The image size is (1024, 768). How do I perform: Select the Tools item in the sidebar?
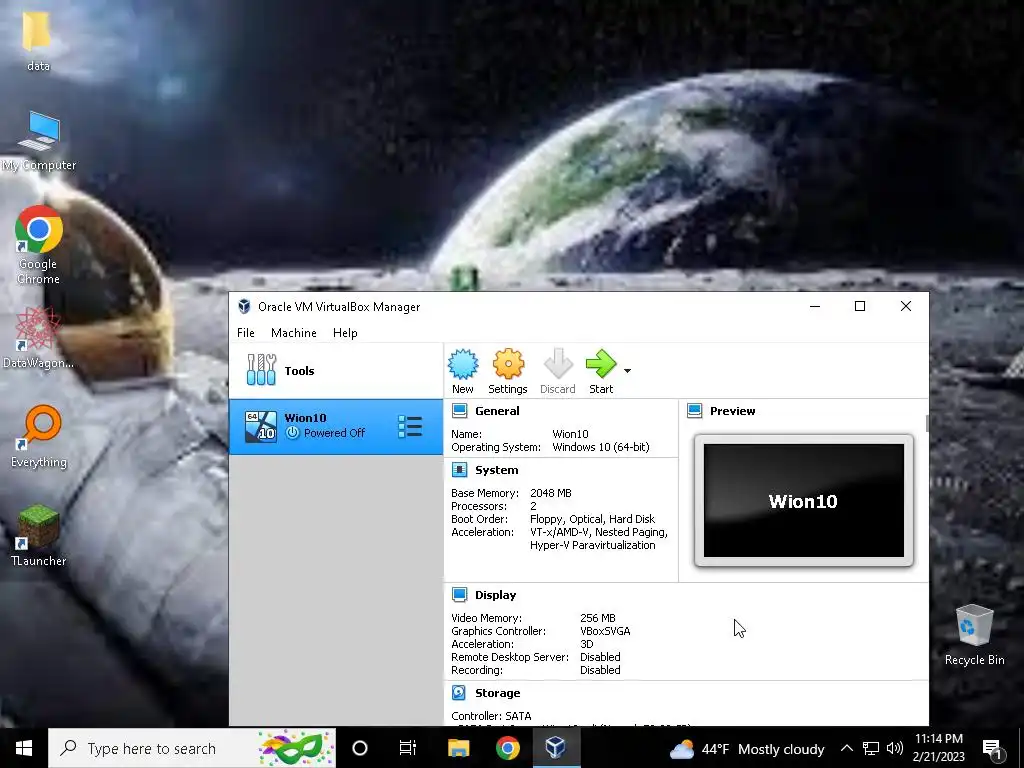(x=336, y=370)
